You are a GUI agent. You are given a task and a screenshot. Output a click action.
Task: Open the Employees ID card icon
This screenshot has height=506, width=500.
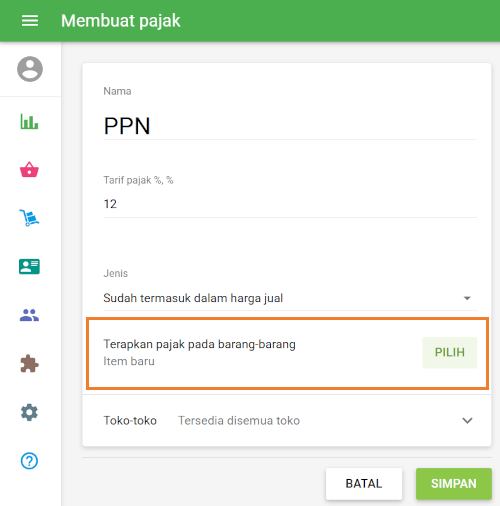pyautogui.click(x=29, y=266)
